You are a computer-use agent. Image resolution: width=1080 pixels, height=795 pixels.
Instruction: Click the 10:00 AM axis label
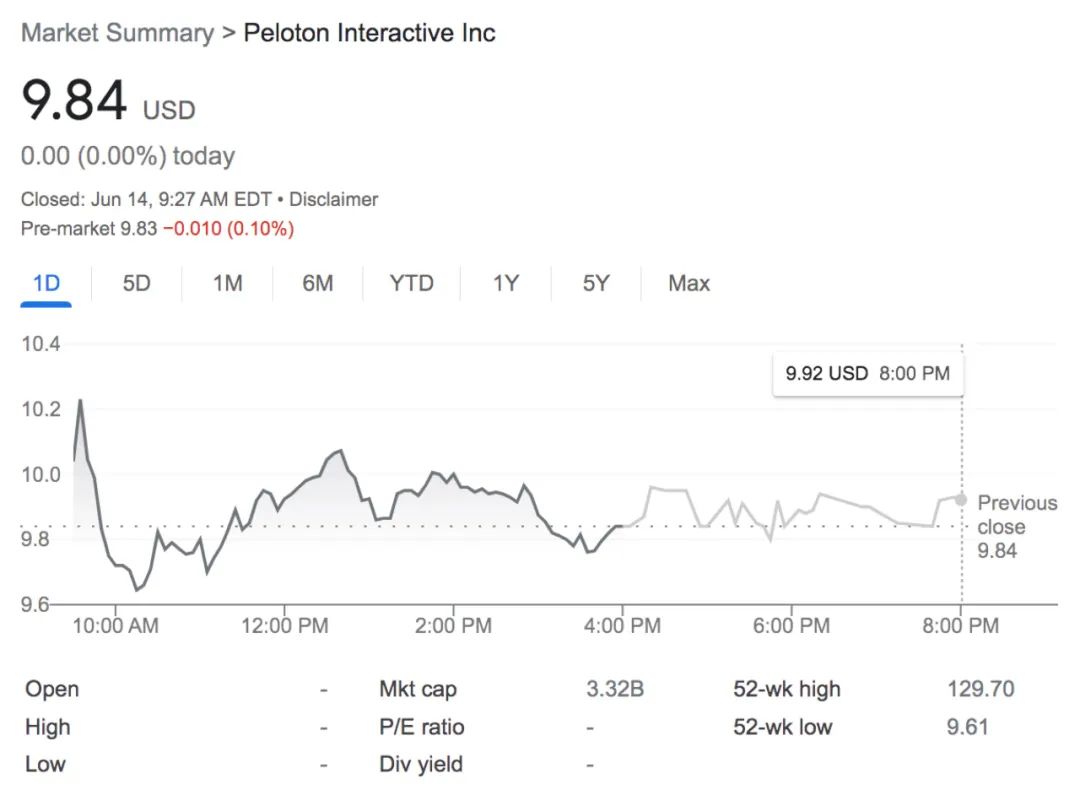(116, 626)
